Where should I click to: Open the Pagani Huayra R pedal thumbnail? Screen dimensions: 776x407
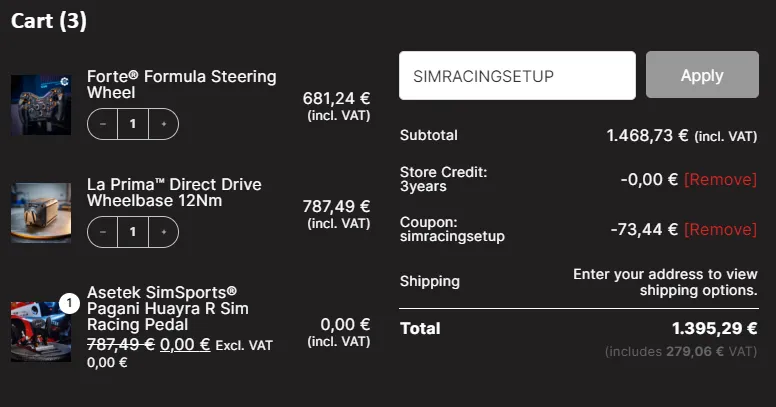[41, 331]
